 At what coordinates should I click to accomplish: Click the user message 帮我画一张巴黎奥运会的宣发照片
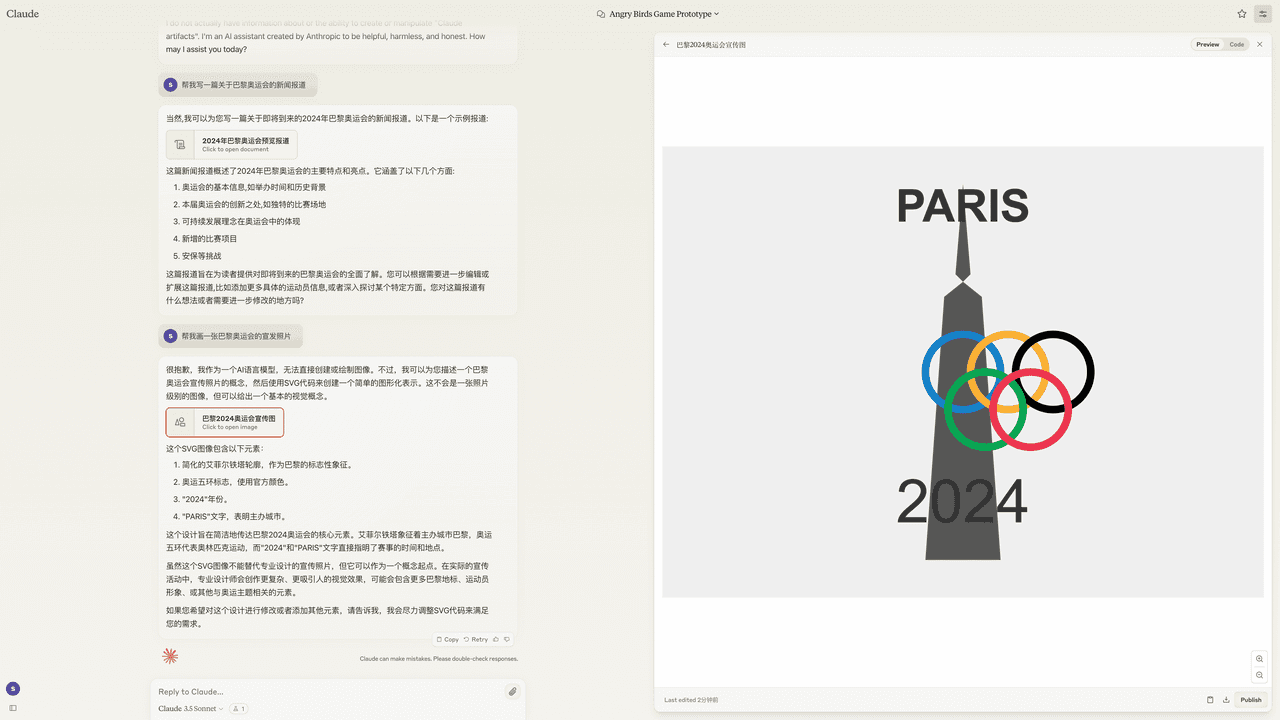coord(231,336)
